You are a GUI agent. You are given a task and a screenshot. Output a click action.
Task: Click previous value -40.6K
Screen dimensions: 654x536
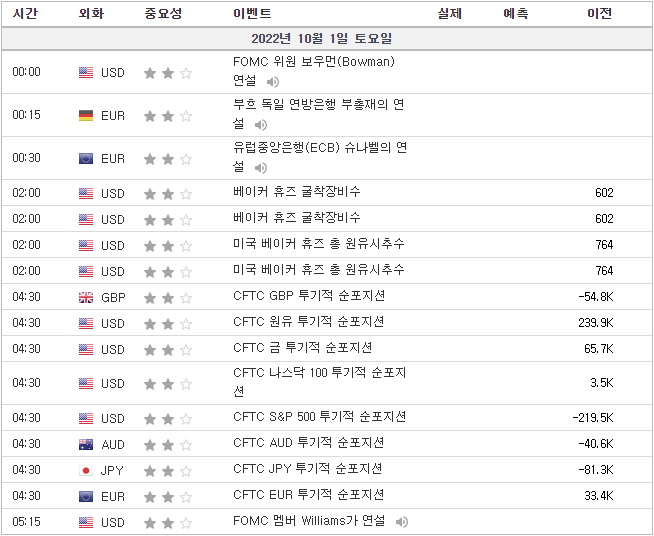point(596,444)
